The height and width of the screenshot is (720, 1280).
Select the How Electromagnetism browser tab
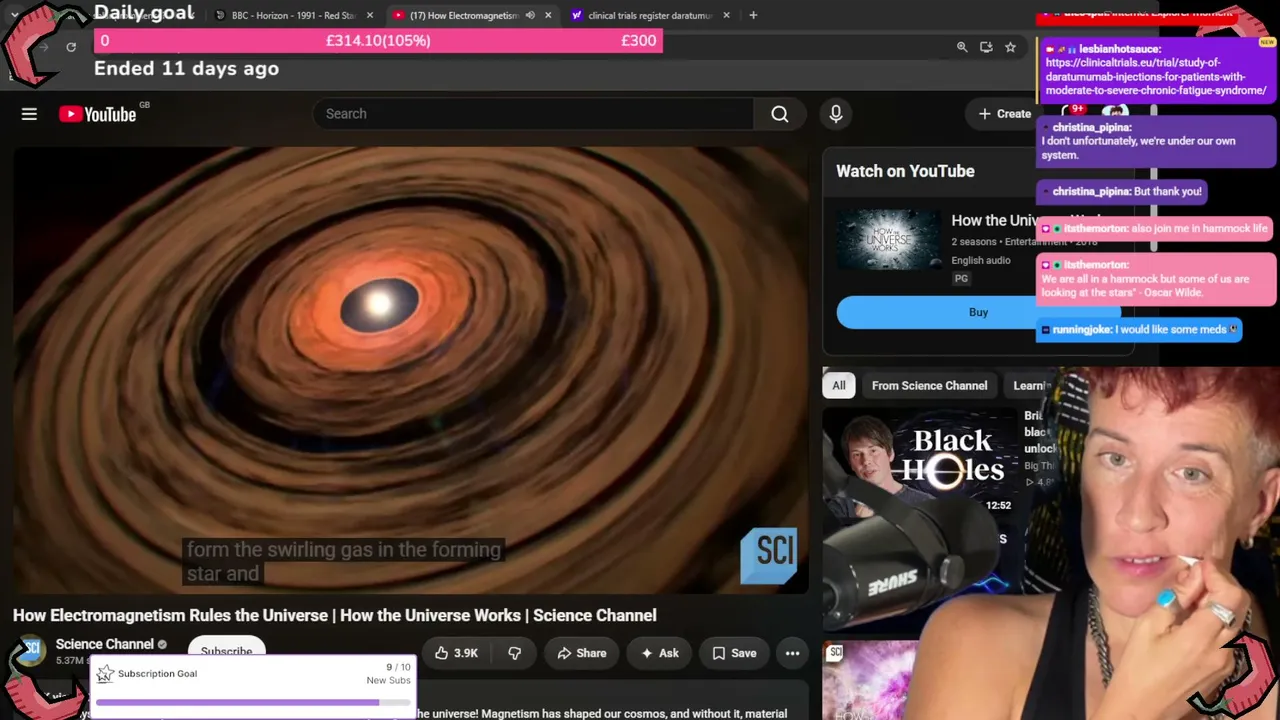[457, 15]
